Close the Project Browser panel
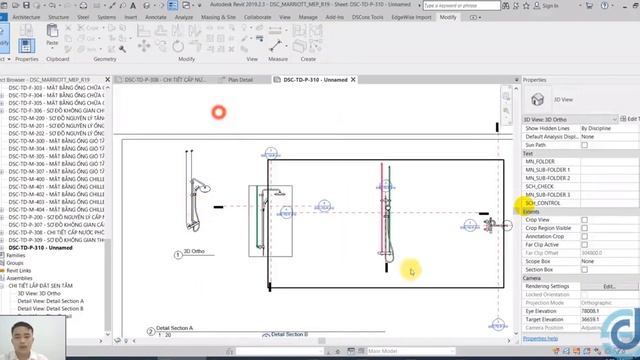Viewport: 640px width, 360px height. click(x=107, y=79)
